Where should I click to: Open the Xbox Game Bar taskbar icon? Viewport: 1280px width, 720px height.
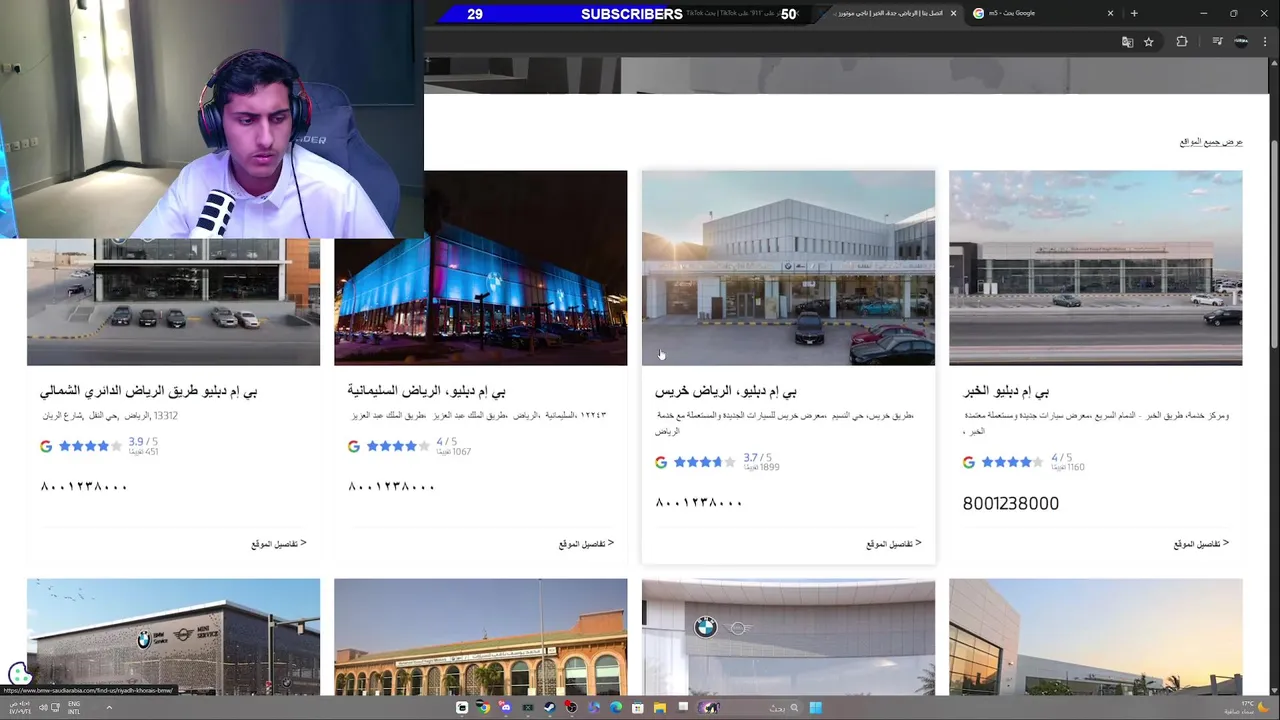[527, 708]
